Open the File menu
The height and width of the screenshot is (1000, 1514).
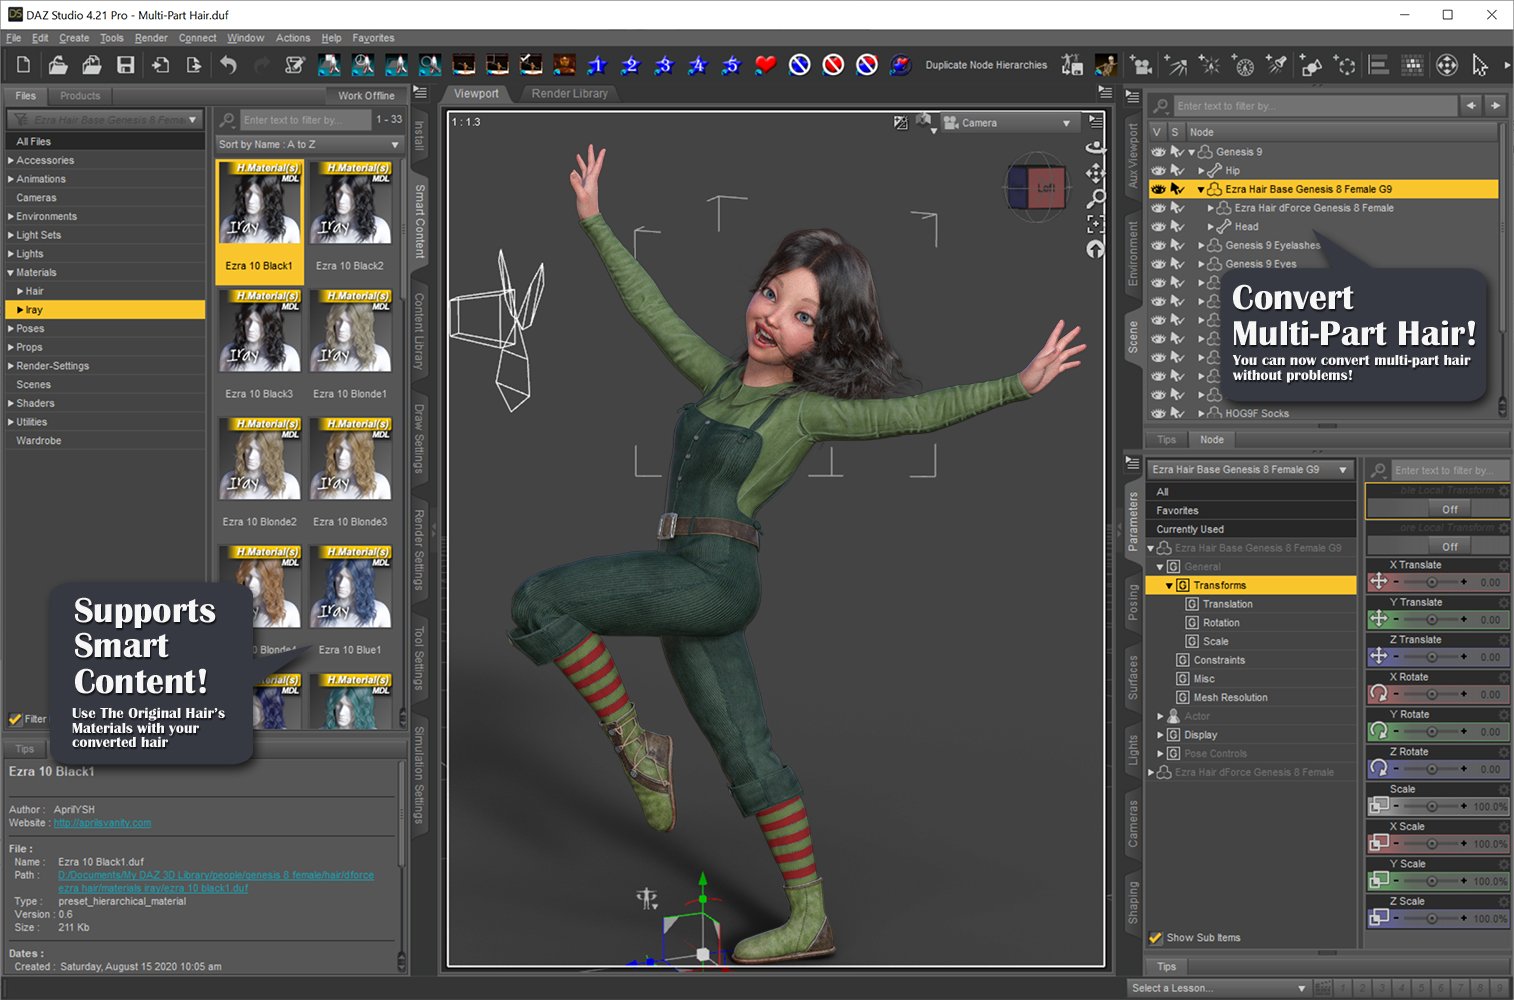pos(14,38)
